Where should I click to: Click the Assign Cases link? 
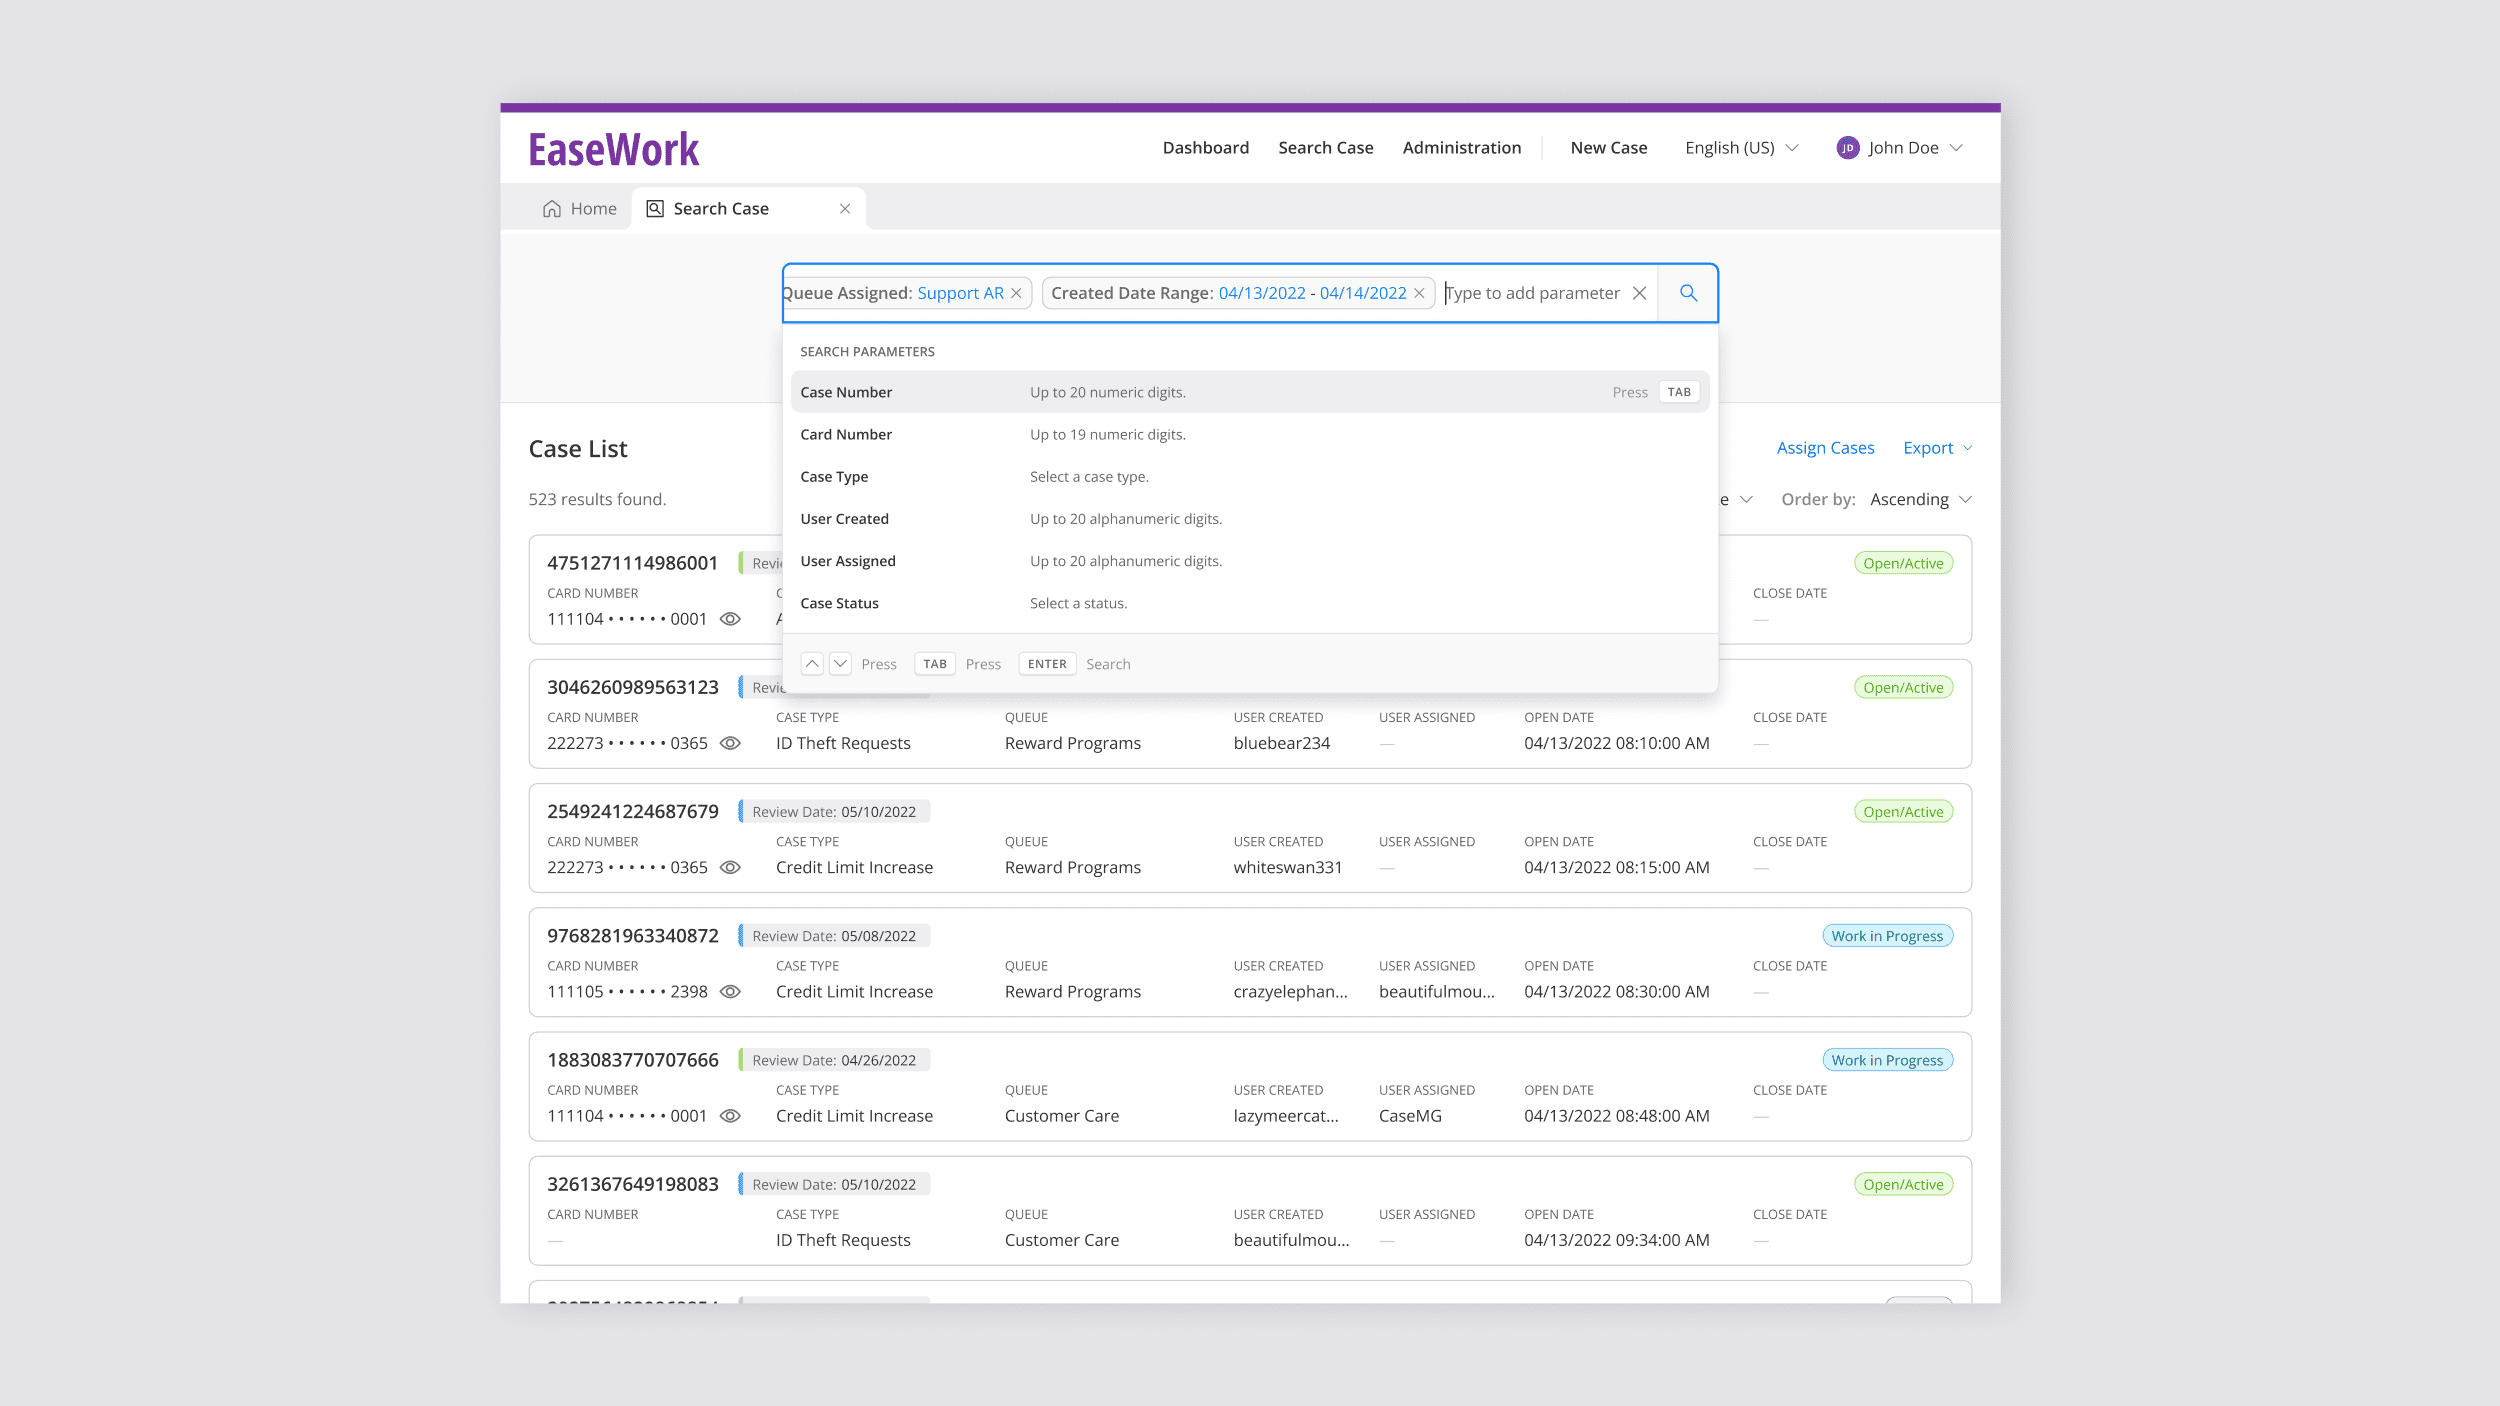click(1825, 448)
